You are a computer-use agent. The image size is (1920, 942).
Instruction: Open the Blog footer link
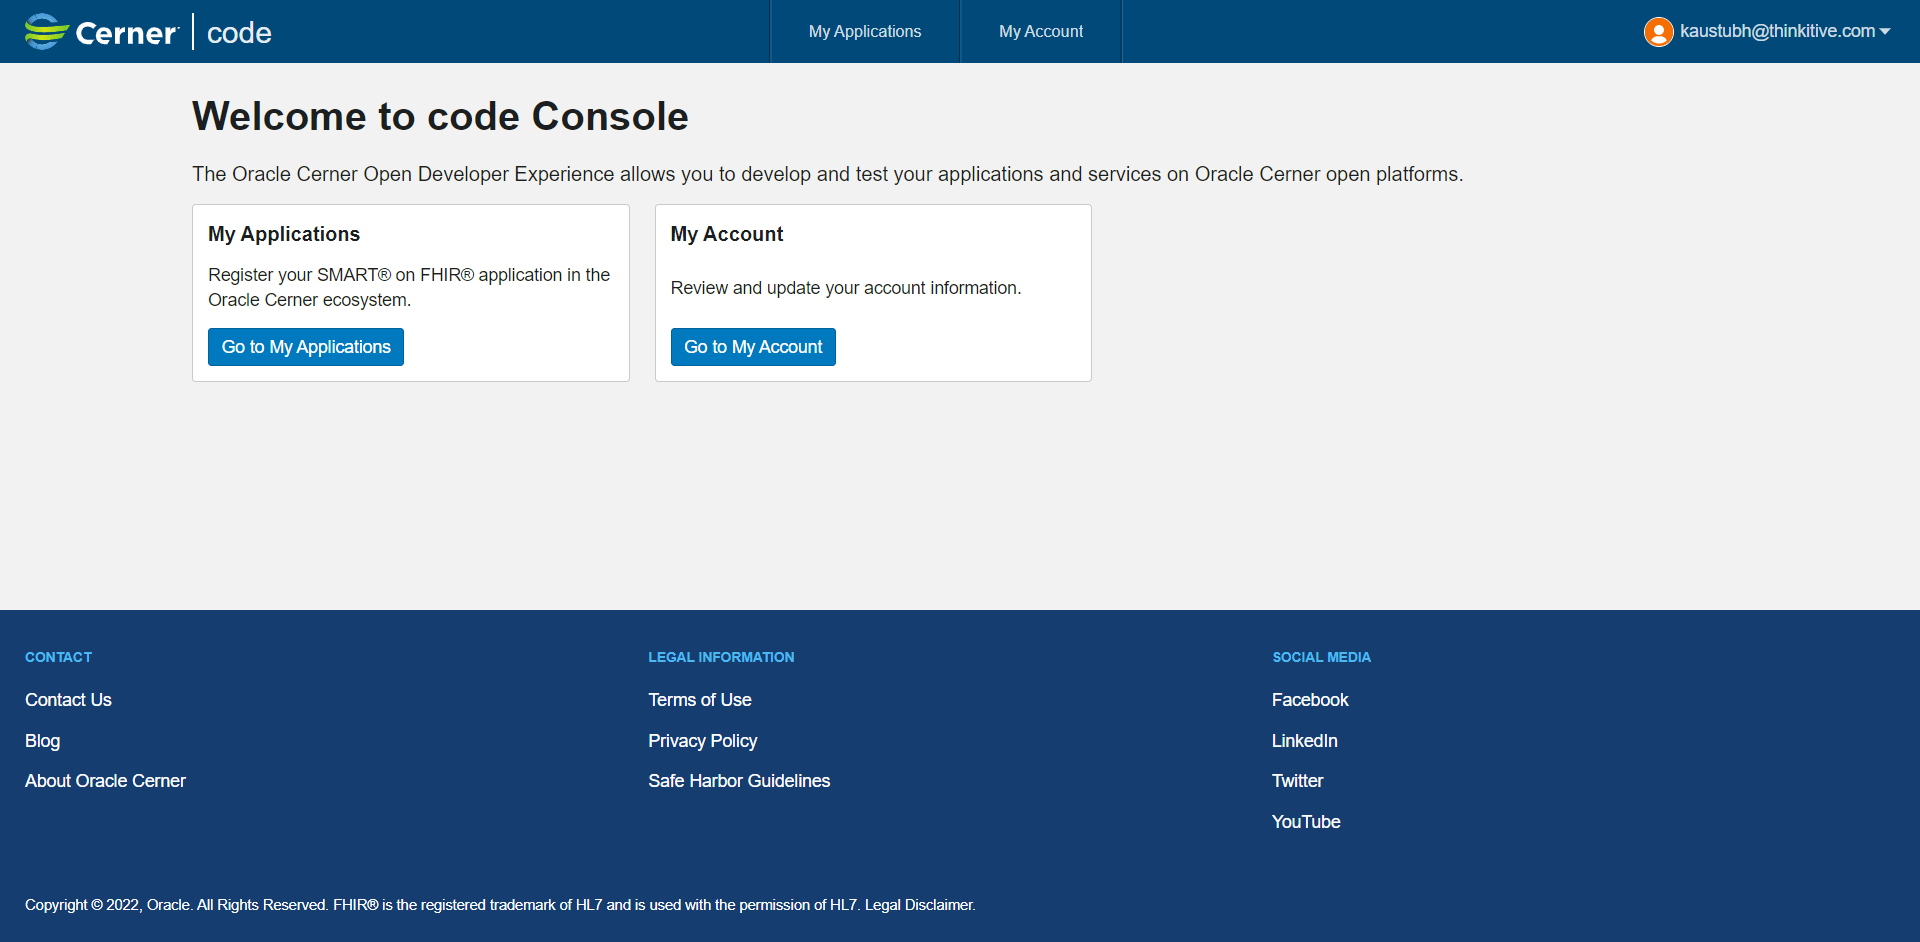click(x=42, y=741)
